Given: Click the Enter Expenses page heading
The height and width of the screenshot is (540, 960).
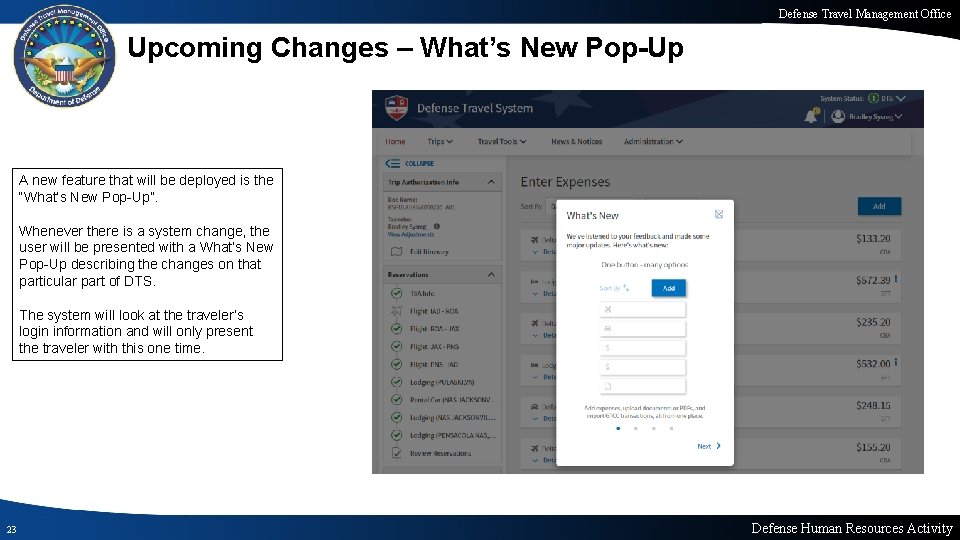Looking at the screenshot, I should pyautogui.click(x=565, y=182).
